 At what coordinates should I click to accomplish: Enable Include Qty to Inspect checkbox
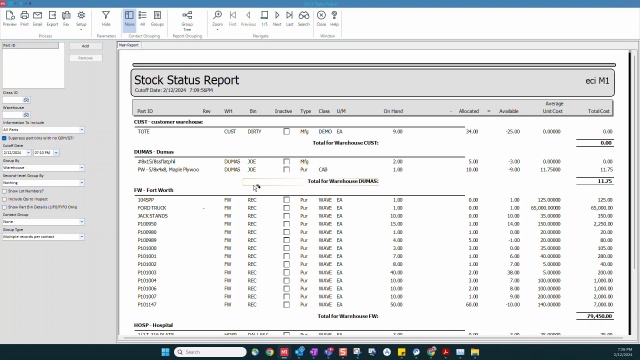(4, 199)
